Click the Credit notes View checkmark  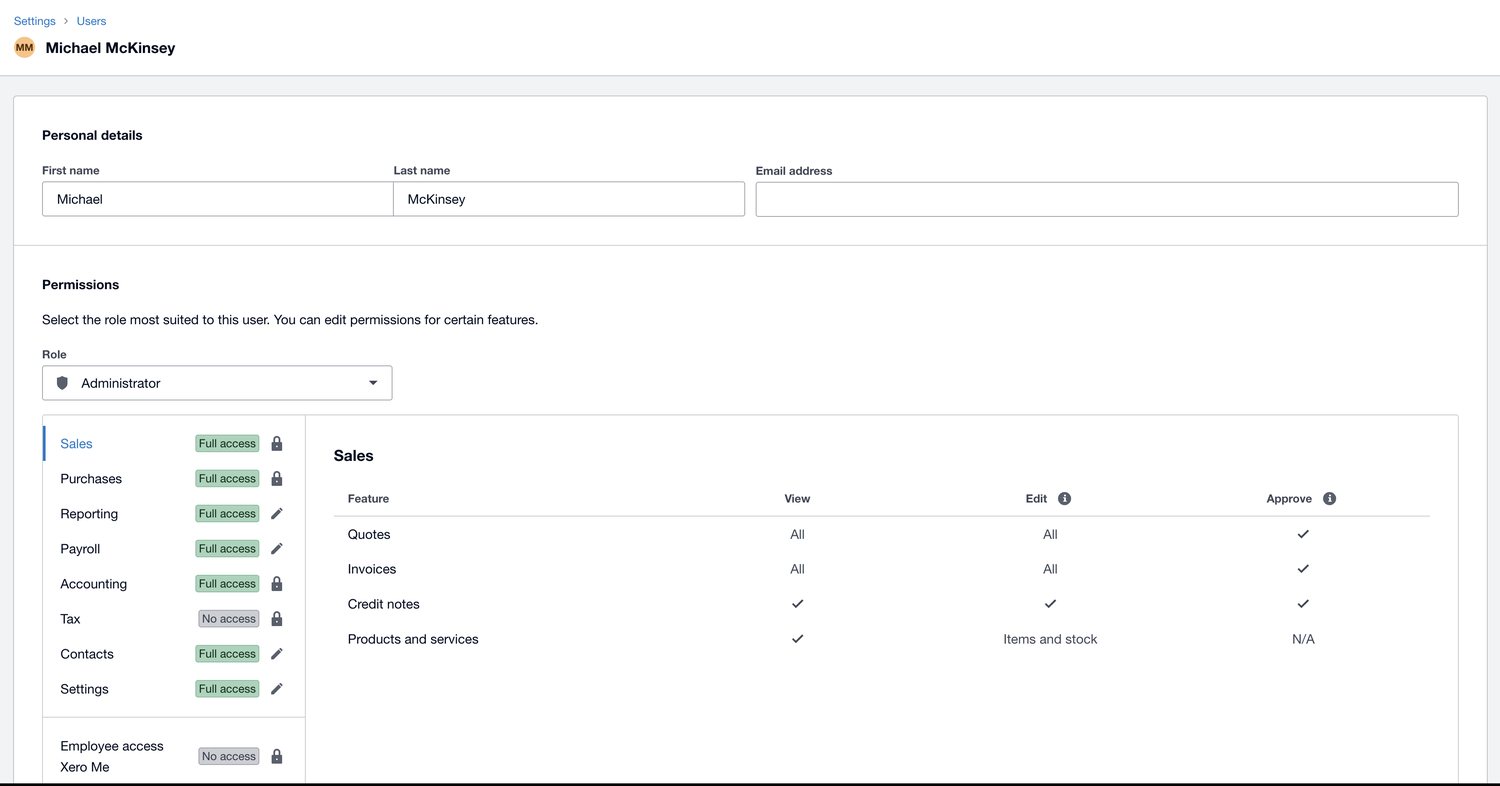coord(797,604)
